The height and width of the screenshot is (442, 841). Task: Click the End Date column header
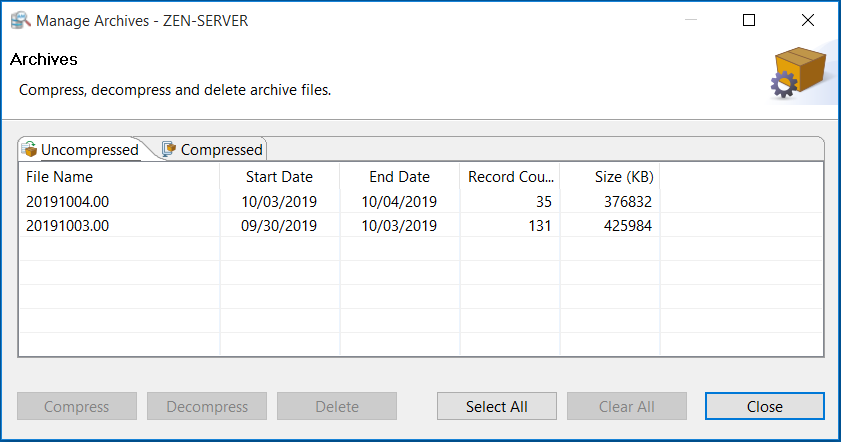[x=399, y=177]
